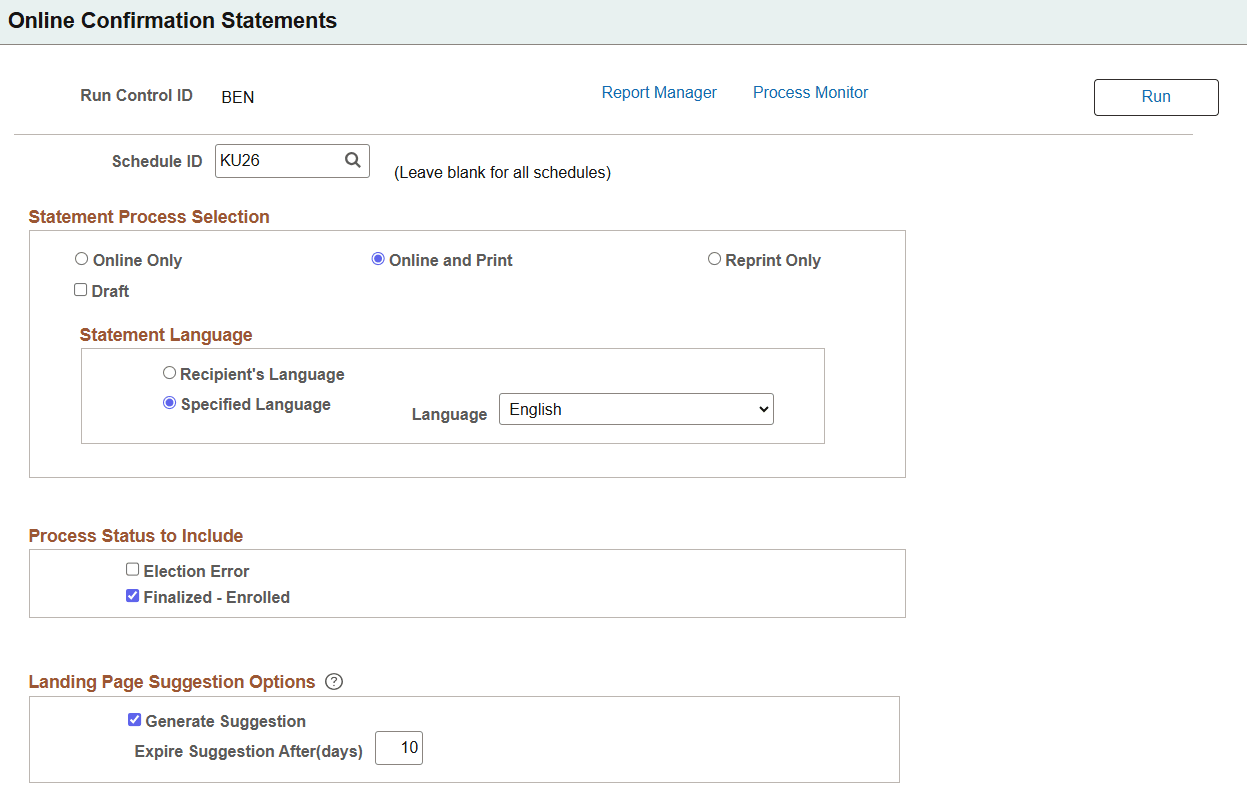
Task: Click the Process Status to Include heading
Action: [x=136, y=536]
